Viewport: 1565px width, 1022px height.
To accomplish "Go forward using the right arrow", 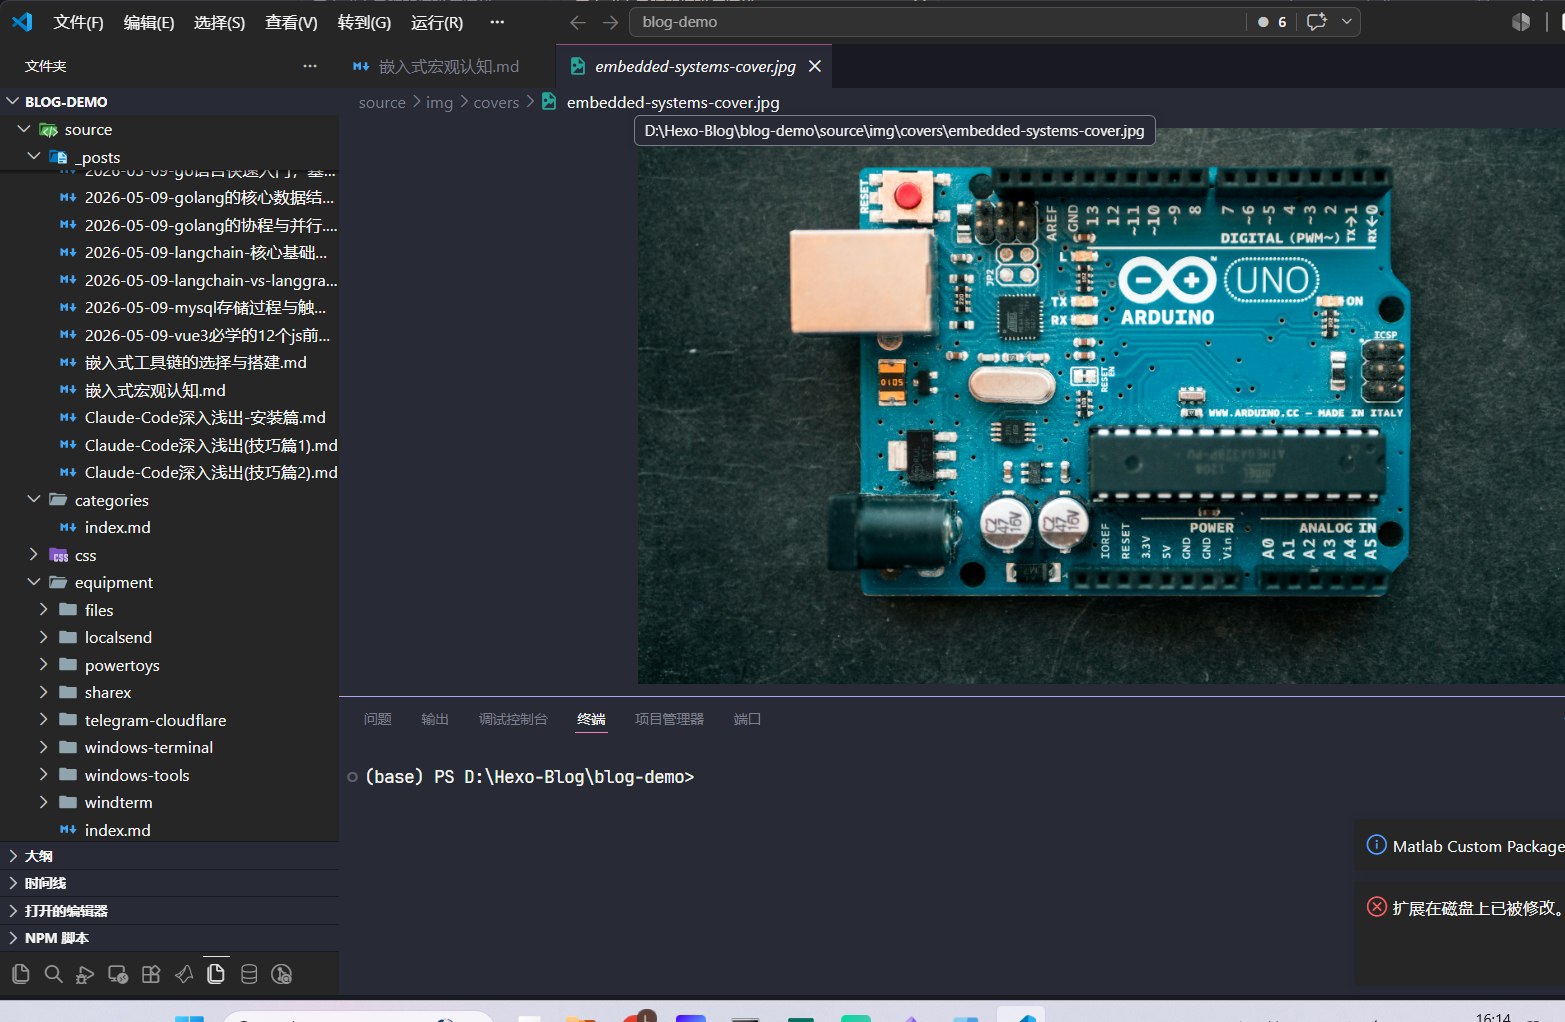I will click(x=610, y=22).
